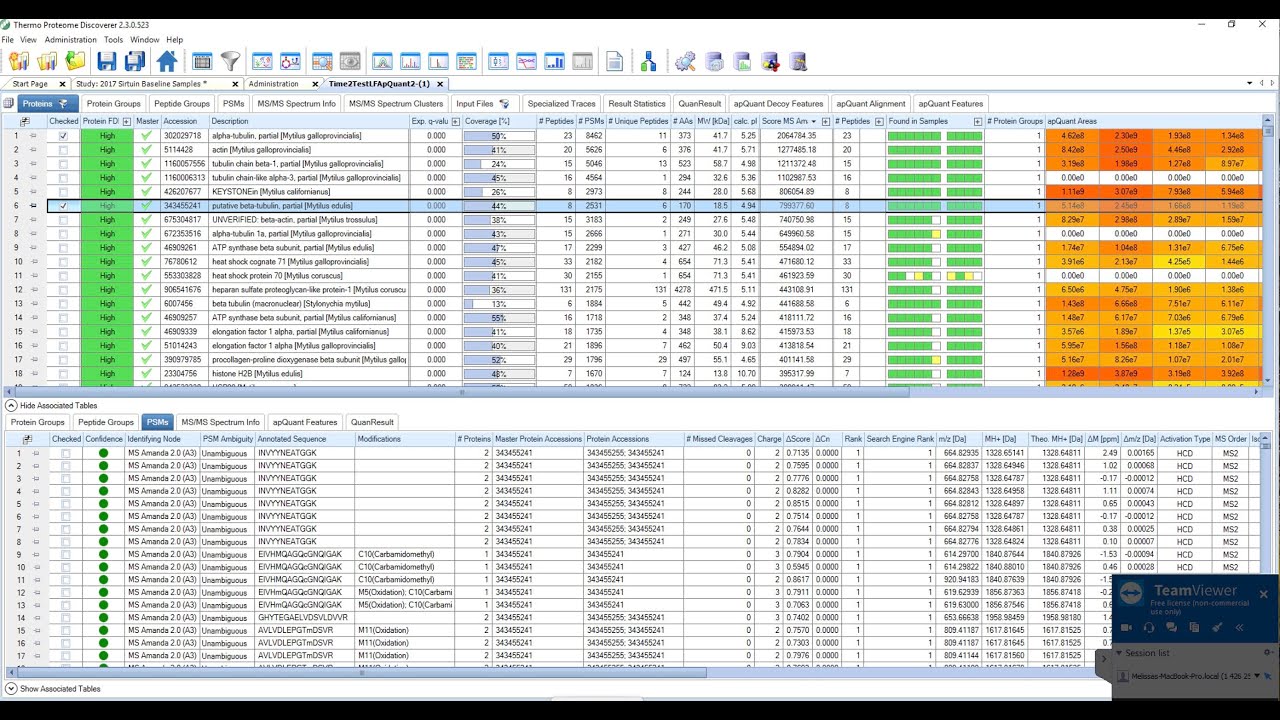The height and width of the screenshot is (720, 1280).
Task: Open the blue workflow tree icon
Action: click(649, 61)
